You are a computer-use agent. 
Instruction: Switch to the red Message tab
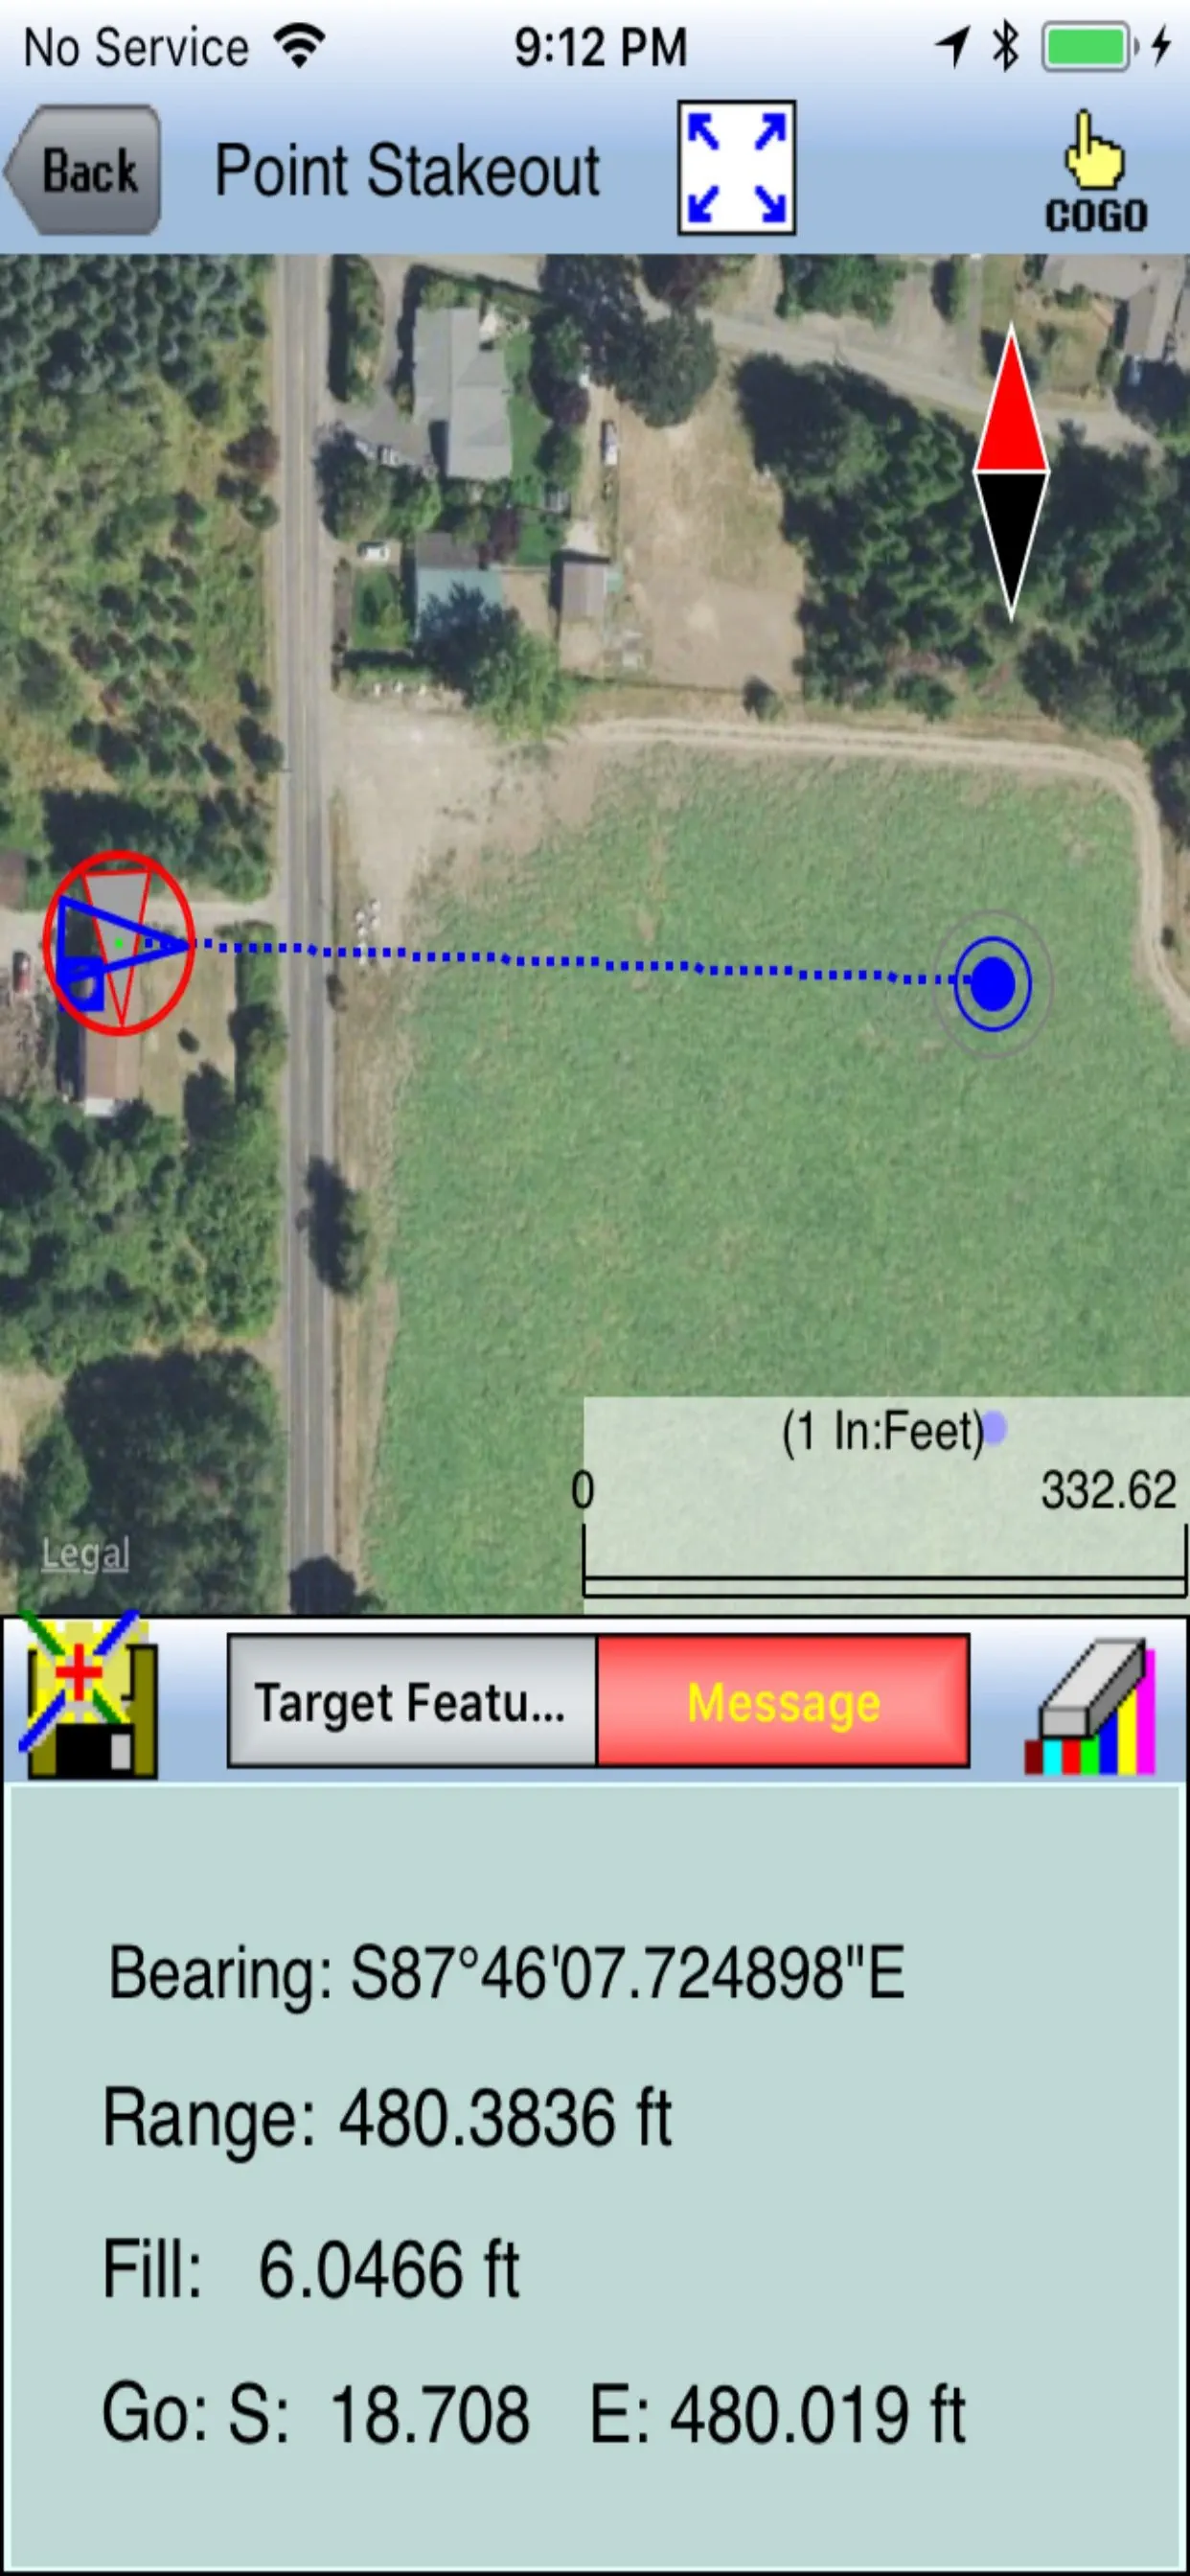pos(783,1701)
